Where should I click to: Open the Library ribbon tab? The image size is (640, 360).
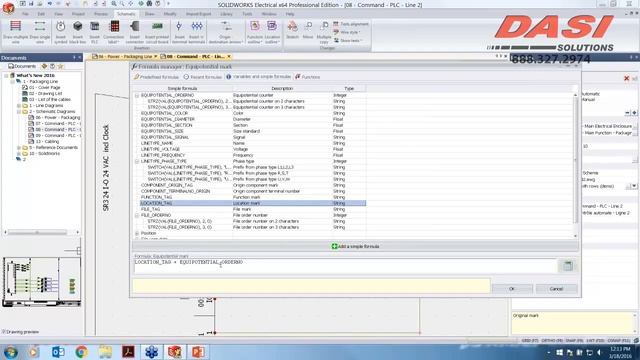pyautogui.click(x=227, y=14)
